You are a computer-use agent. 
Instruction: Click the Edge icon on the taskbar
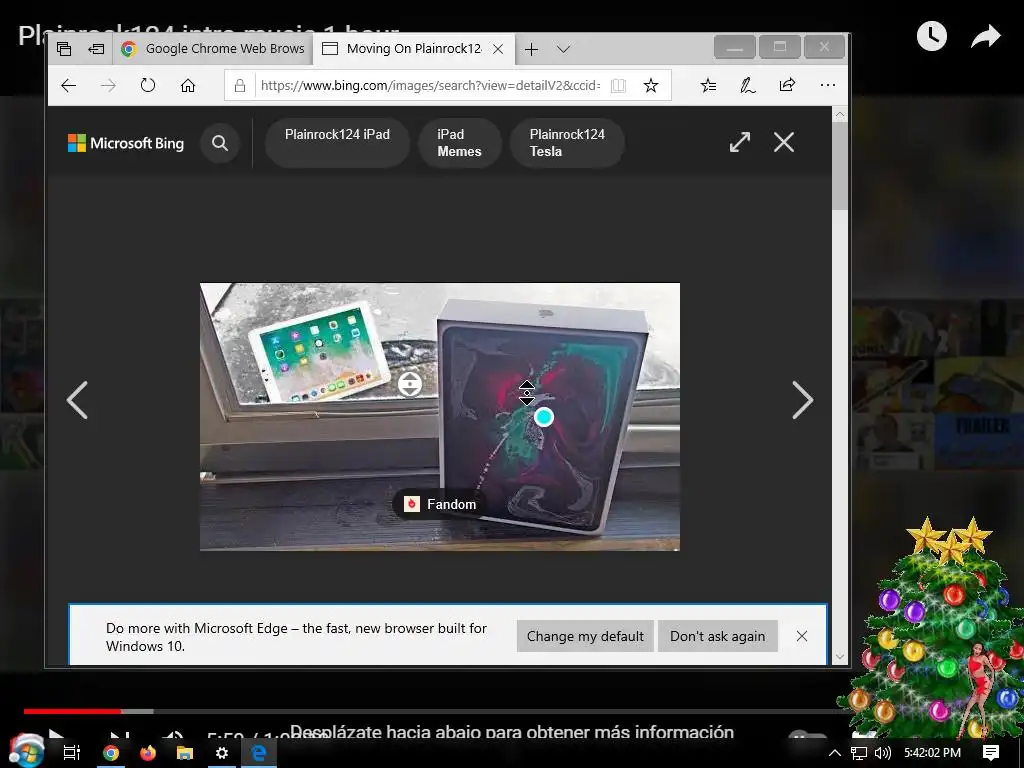point(259,753)
